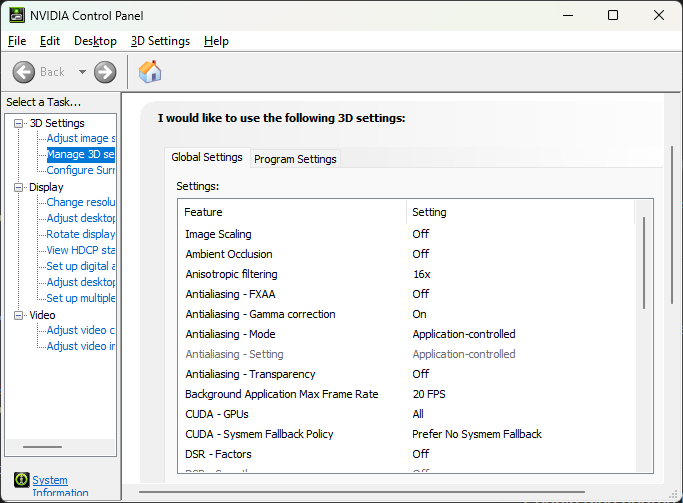Open the File menu
The height and width of the screenshot is (503, 683).
coord(17,41)
